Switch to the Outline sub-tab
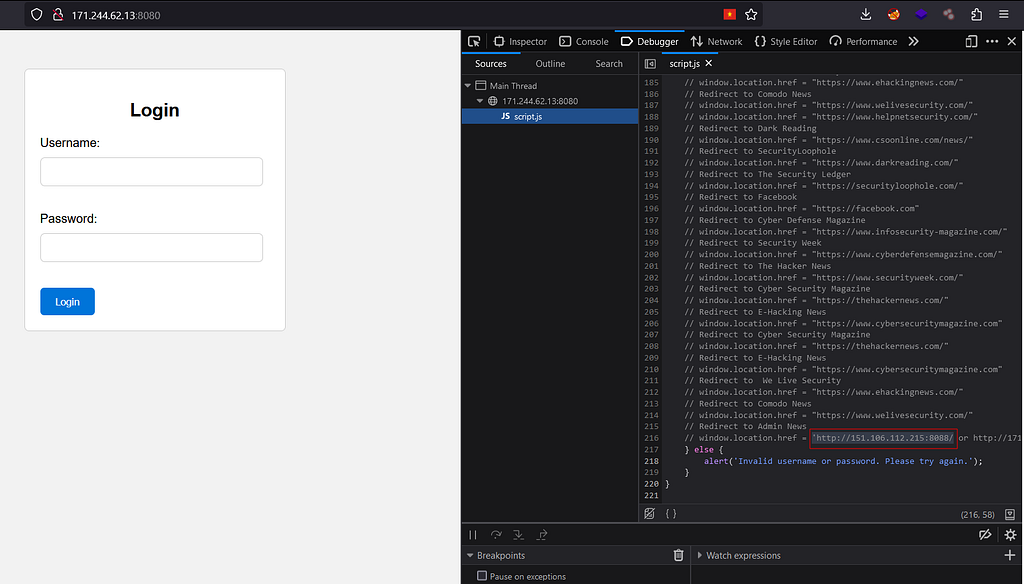This screenshot has width=1024, height=584. [x=550, y=63]
